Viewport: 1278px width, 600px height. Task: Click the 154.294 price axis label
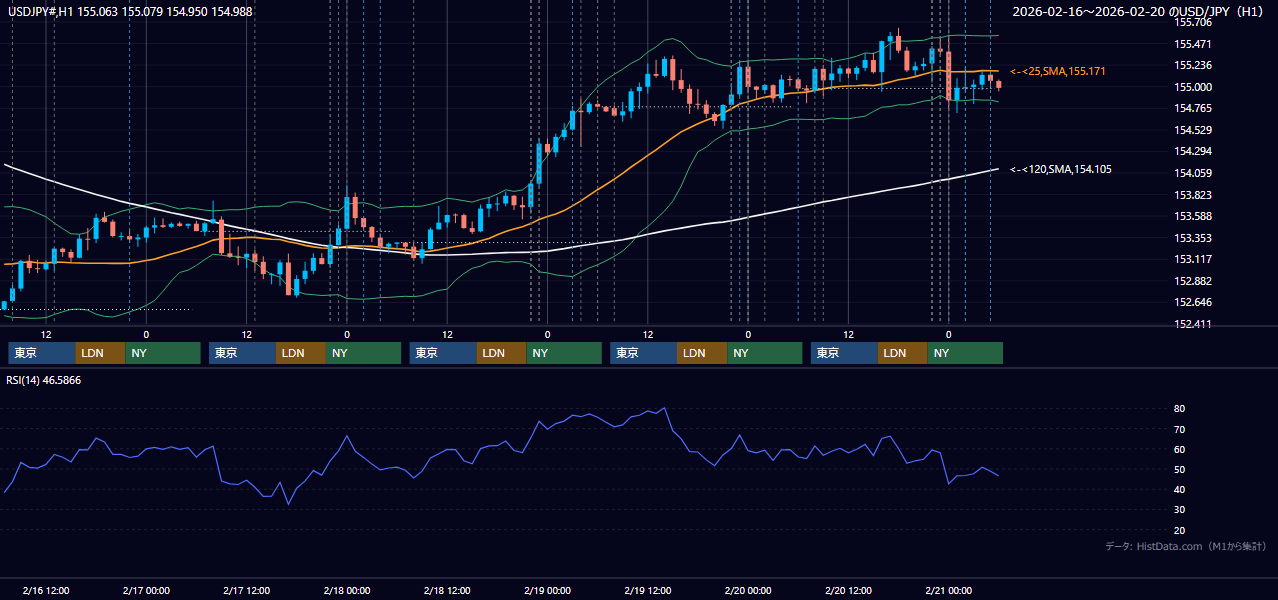tap(1192, 151)
